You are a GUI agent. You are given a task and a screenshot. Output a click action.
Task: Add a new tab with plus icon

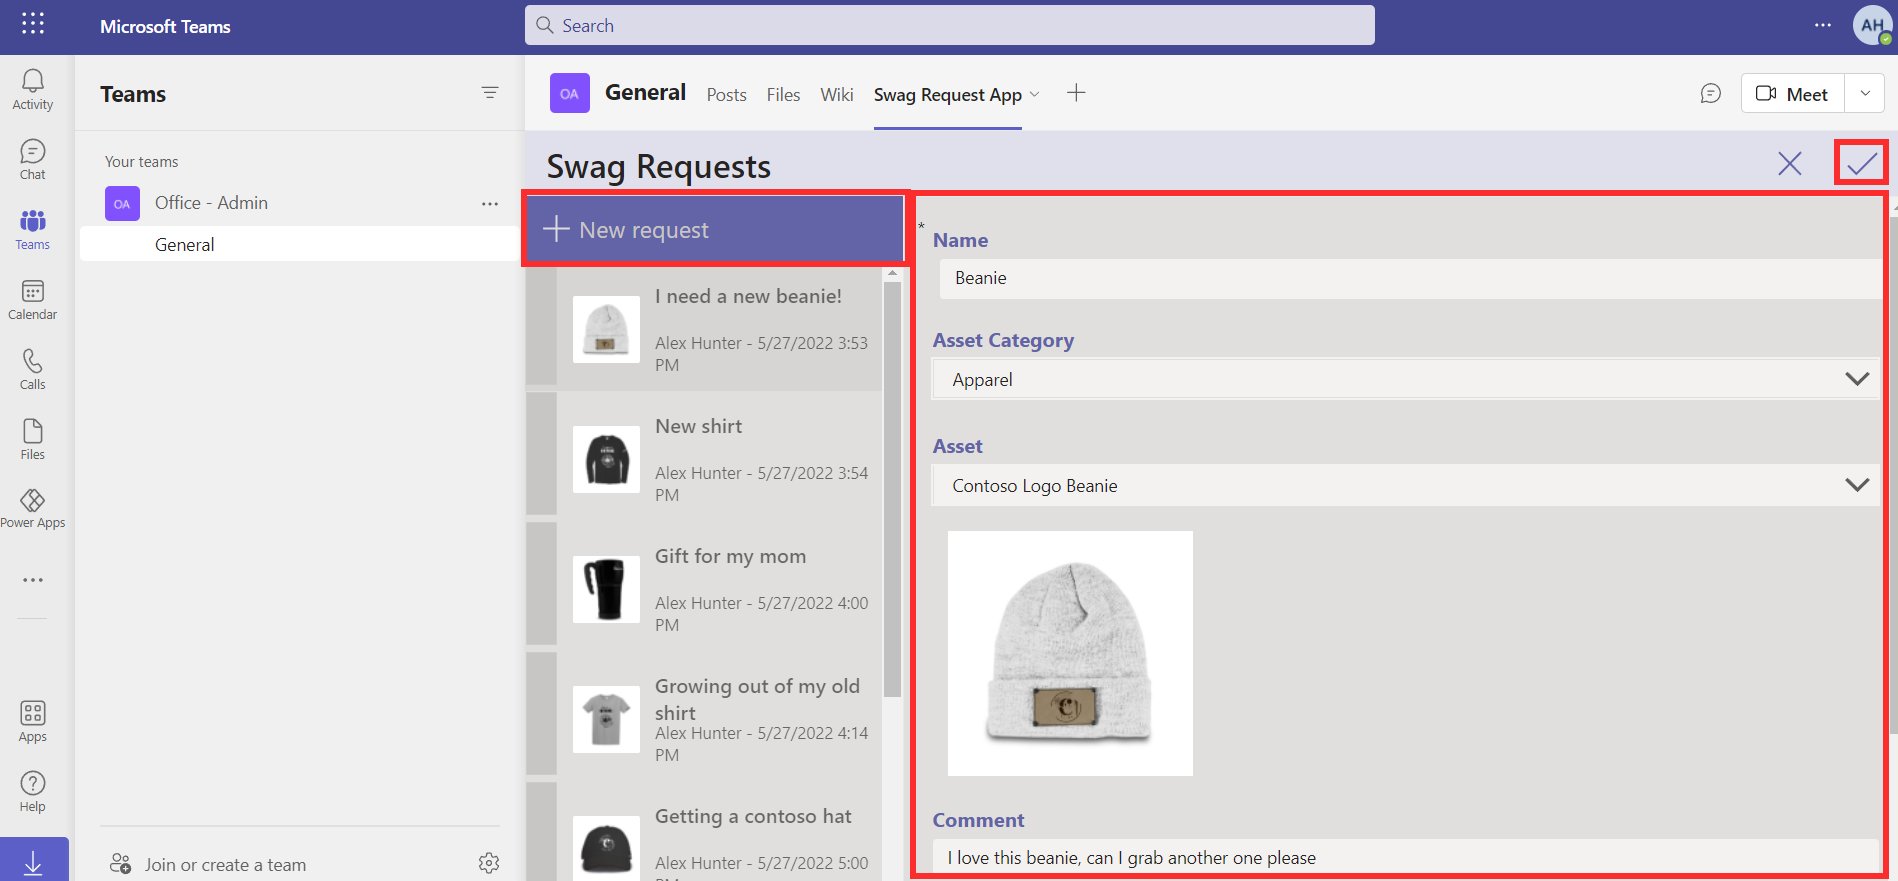click(x=1076, y=93)
